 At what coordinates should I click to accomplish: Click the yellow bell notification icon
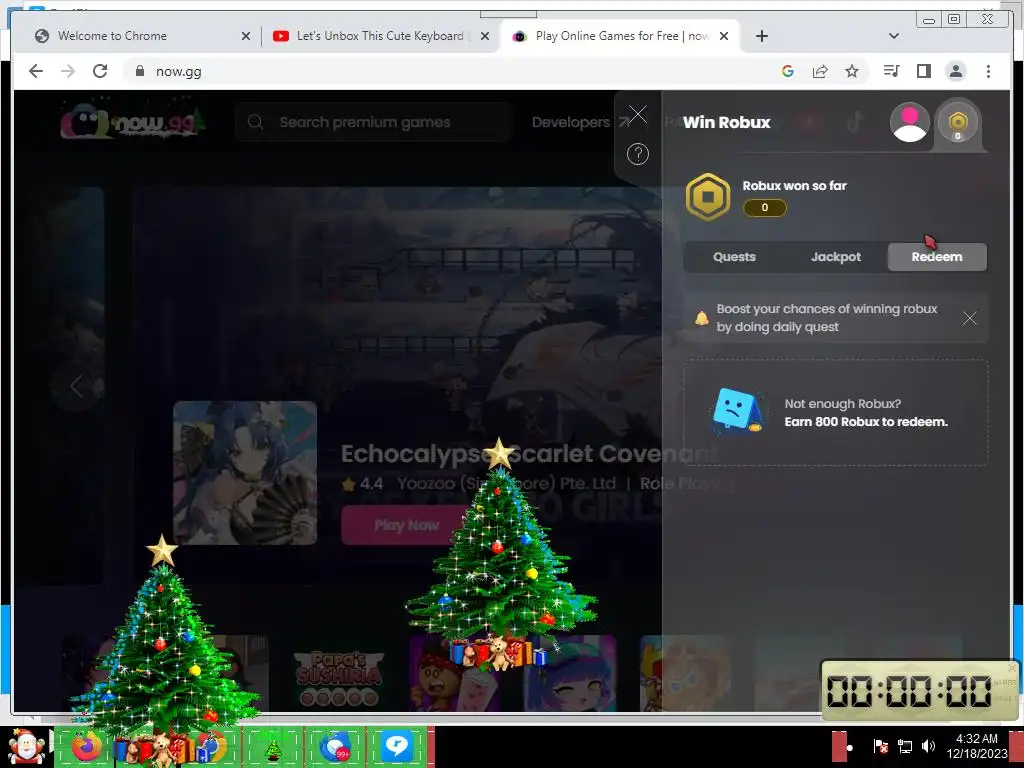[x=701, y=318]
